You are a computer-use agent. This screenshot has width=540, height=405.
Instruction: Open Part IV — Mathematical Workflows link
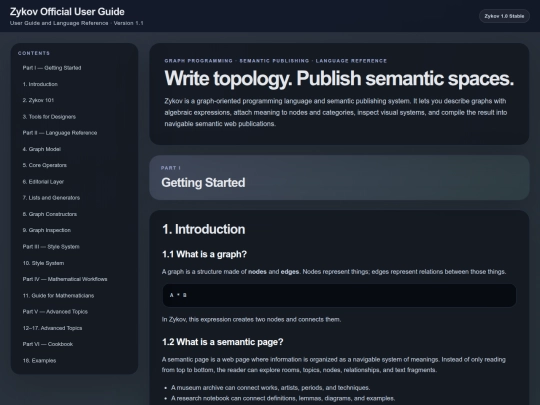coord(65,279)
